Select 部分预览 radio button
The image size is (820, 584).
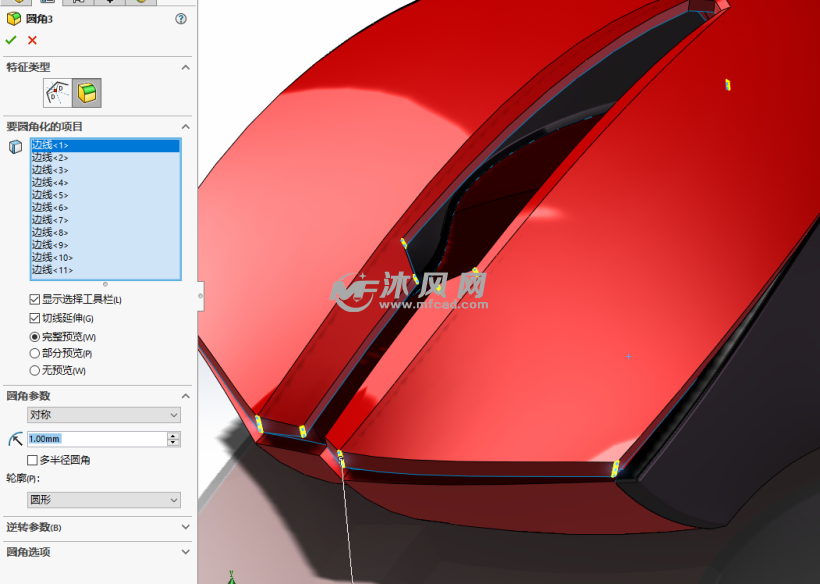[35, 354]
